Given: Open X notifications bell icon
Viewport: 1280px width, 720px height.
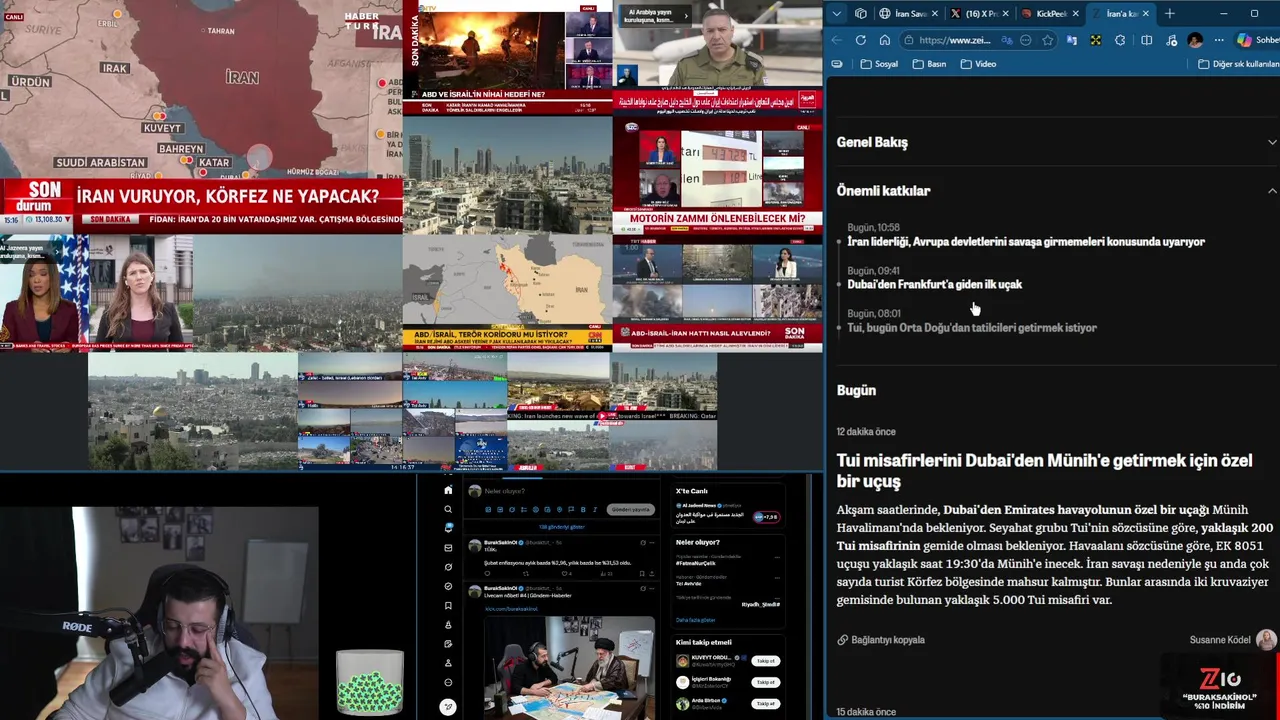Looking at the screenshot, I should tap(448, 528).
